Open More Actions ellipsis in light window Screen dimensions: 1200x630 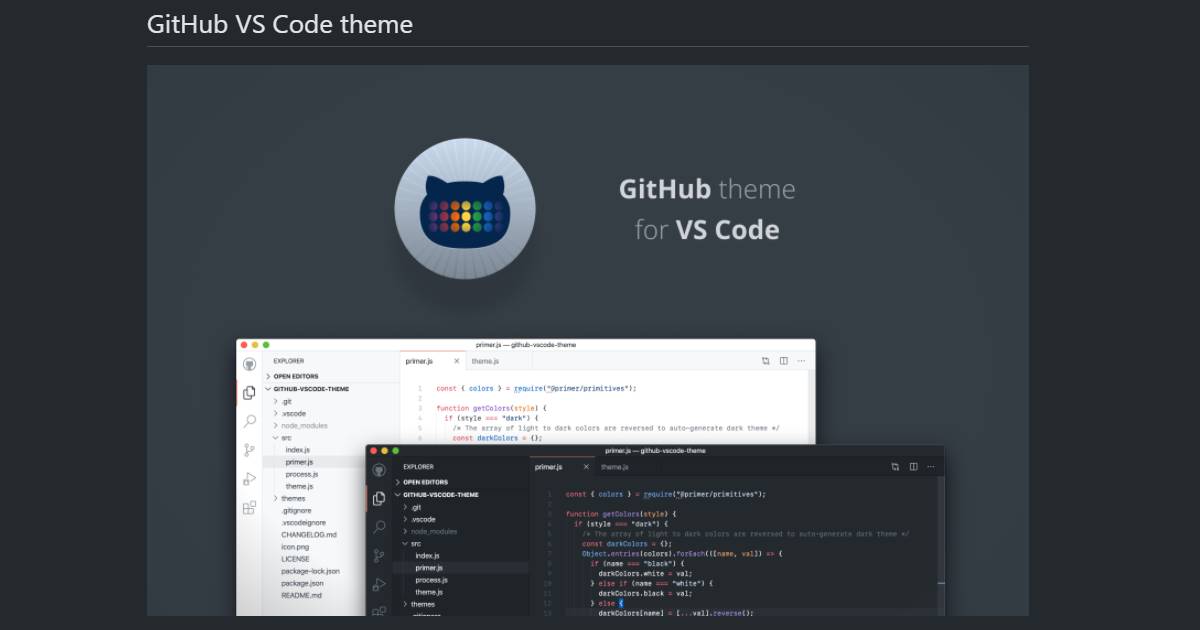(x=801, y=361)
